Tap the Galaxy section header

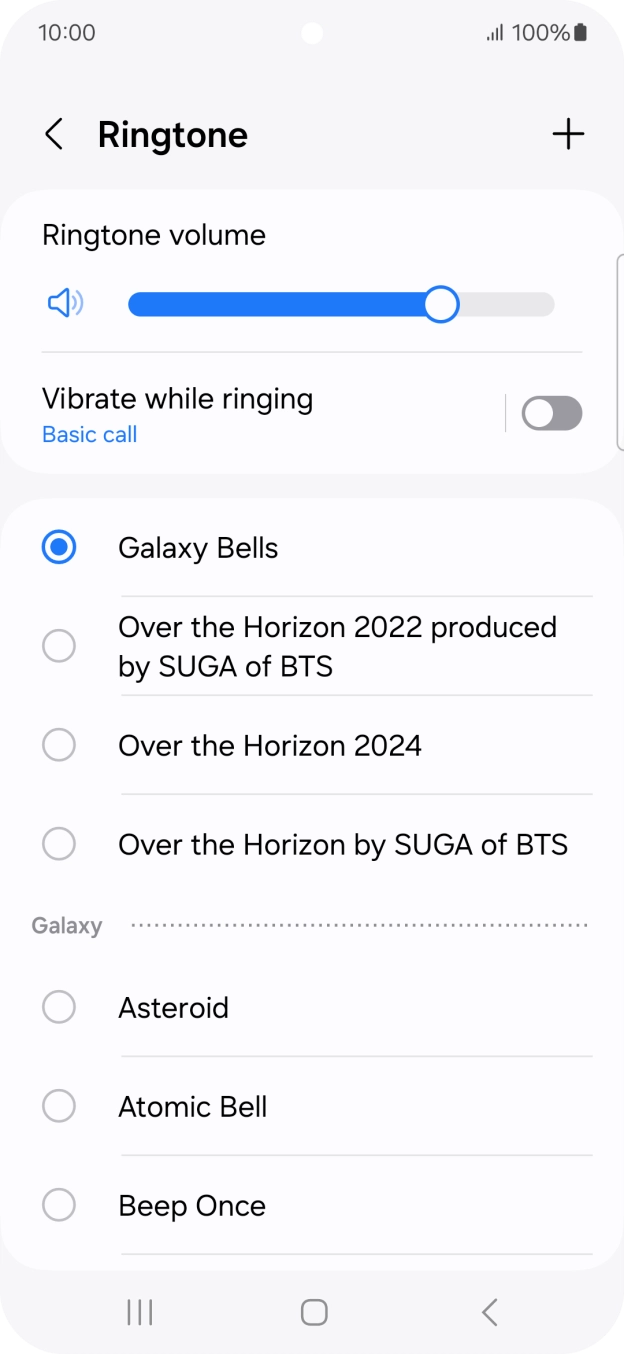66,925
